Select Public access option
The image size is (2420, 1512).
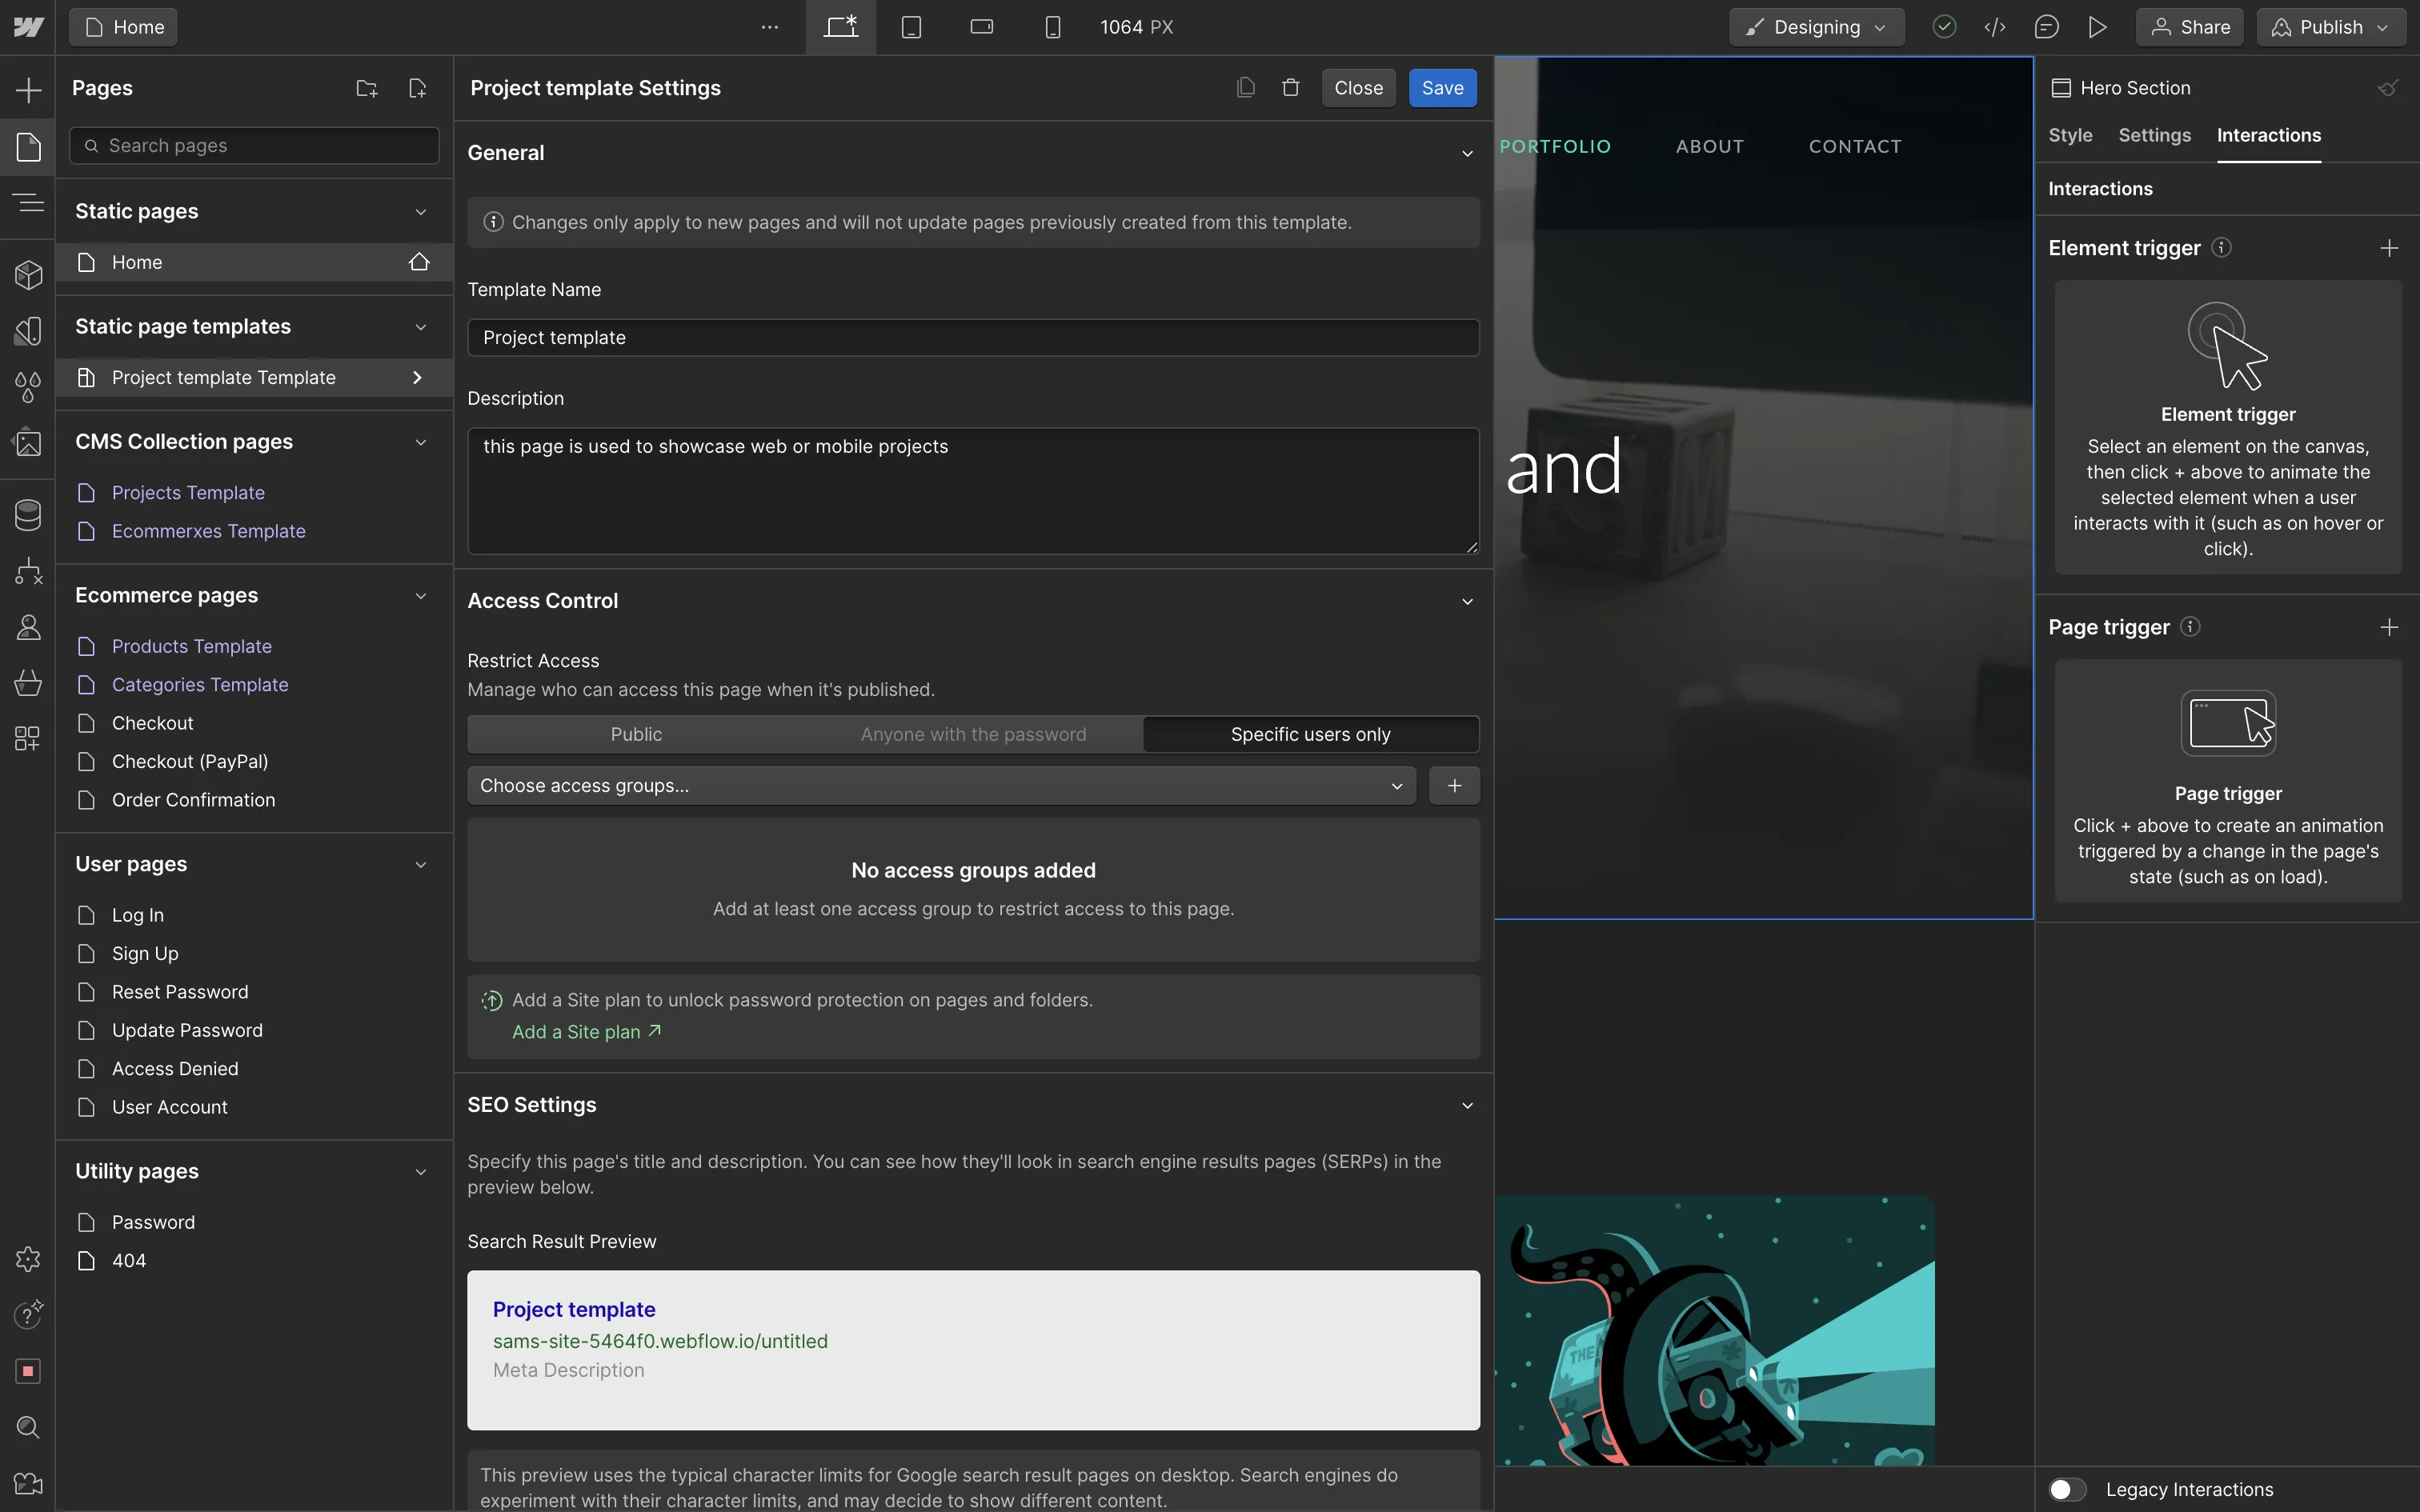[636, 734]
